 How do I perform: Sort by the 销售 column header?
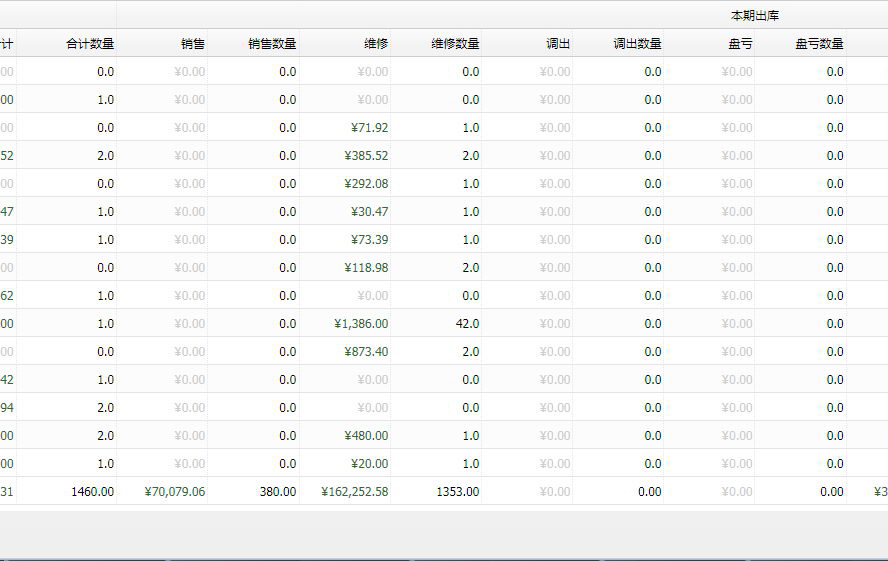[x=193, y=44]
